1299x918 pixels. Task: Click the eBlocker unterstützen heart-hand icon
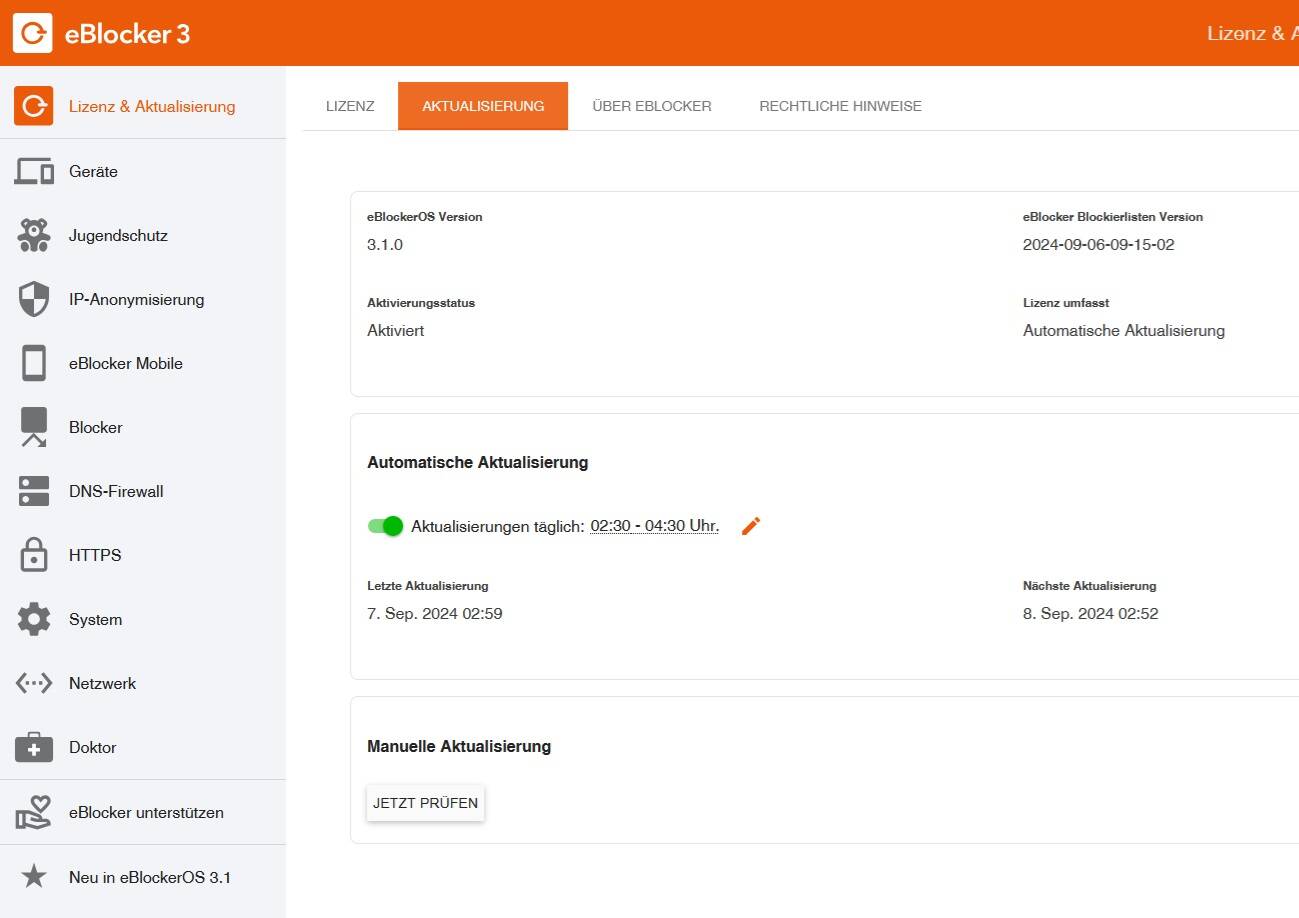coord(34,813)
